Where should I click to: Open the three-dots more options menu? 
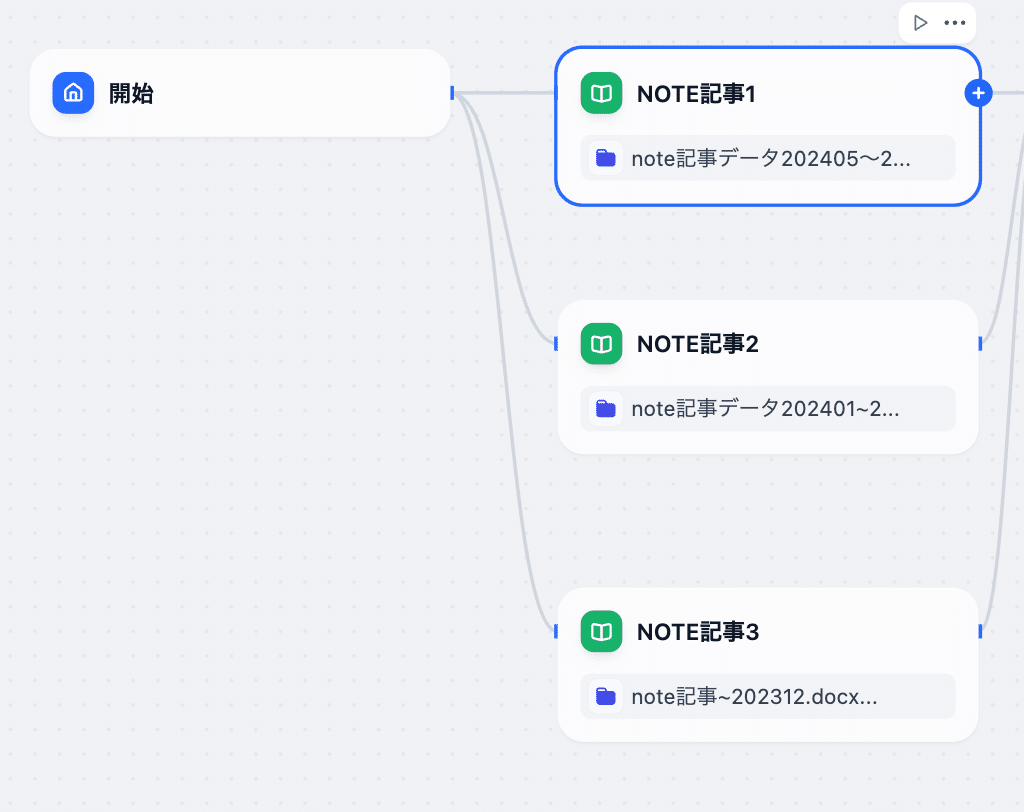coord(955,23)
